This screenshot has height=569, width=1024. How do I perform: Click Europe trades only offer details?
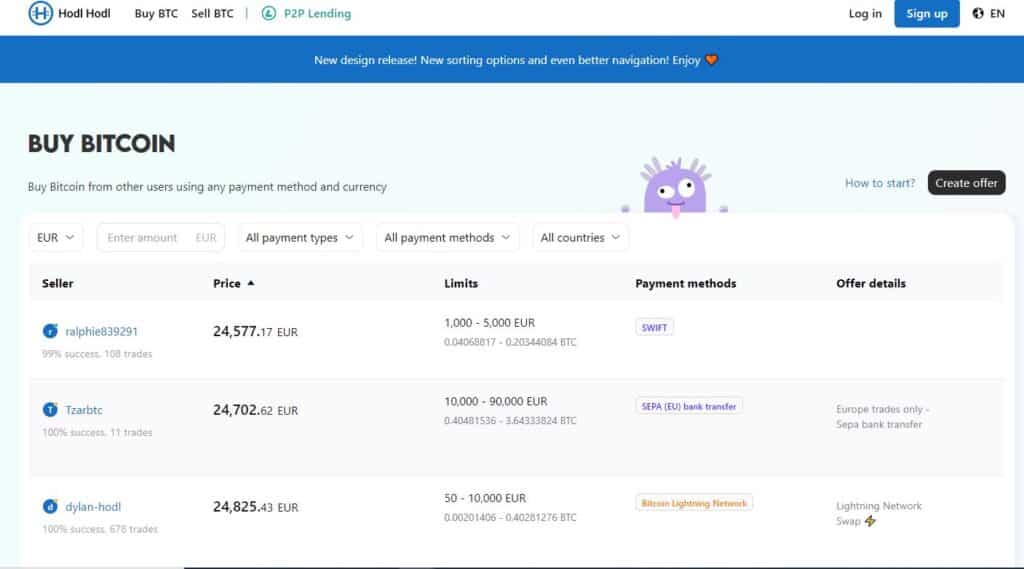point(882,417)
